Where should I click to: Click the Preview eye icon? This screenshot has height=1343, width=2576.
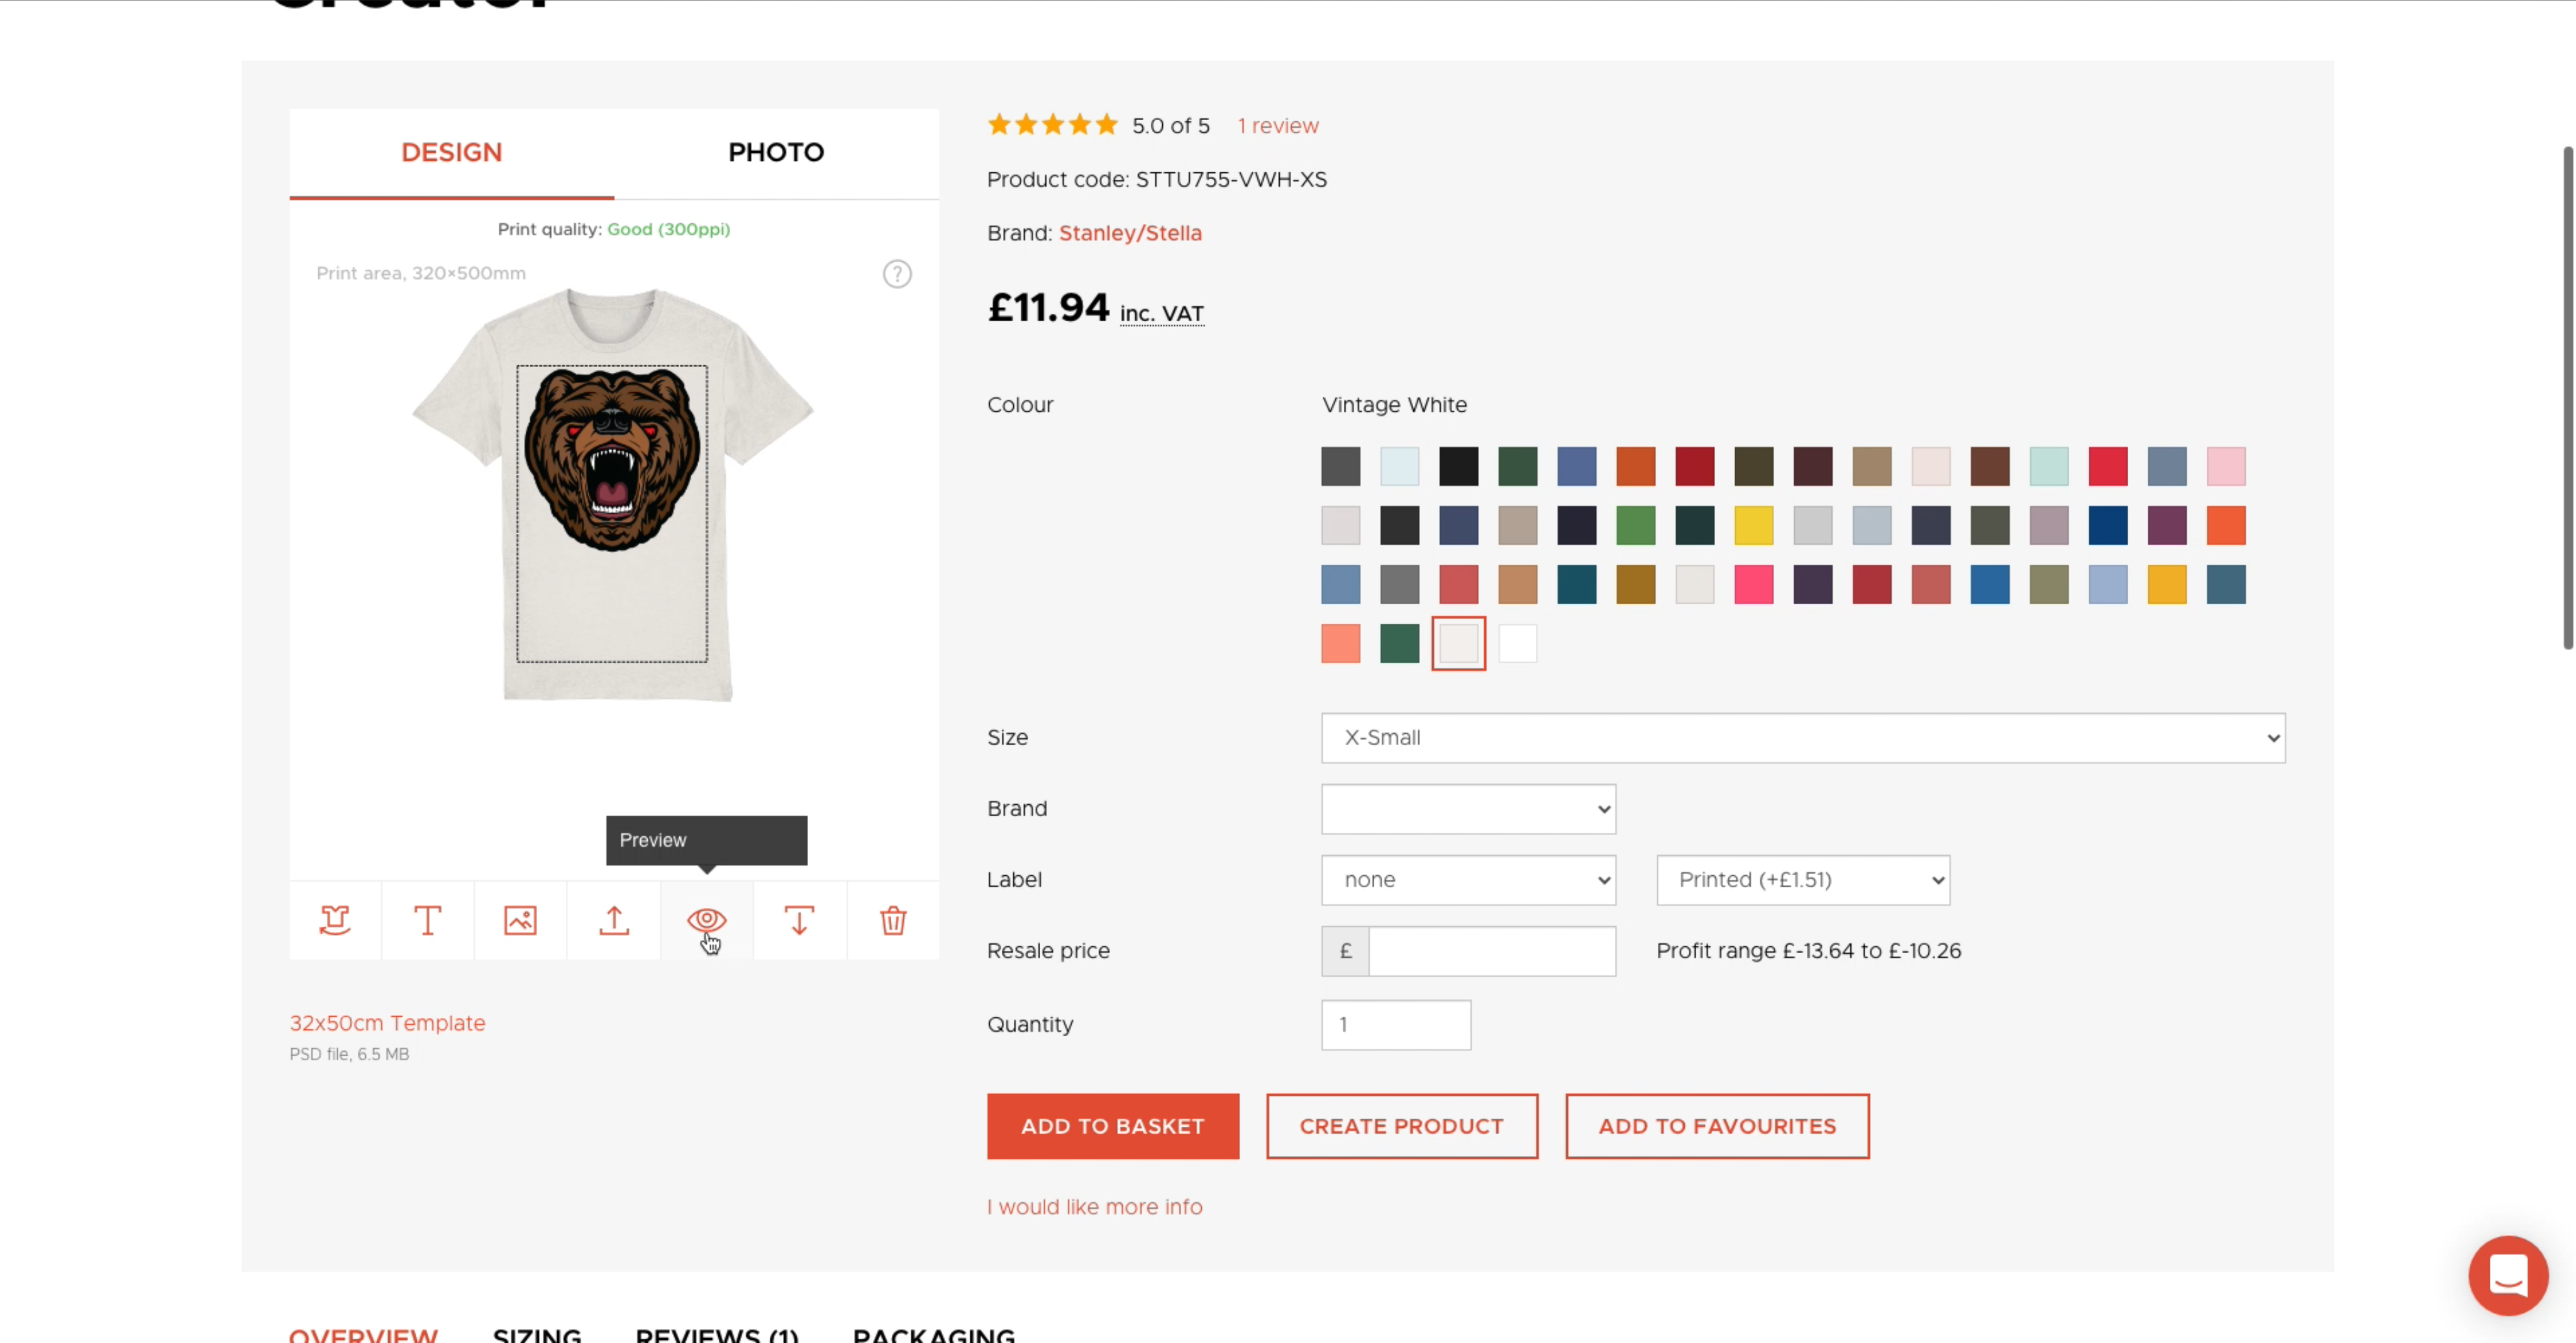(706, 920)
